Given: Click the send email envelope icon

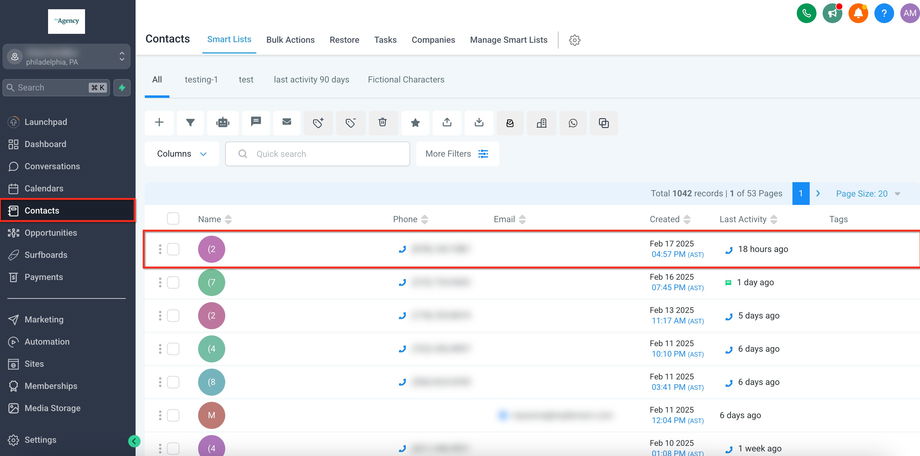Looking at the screenshot, I should [287, 122].
